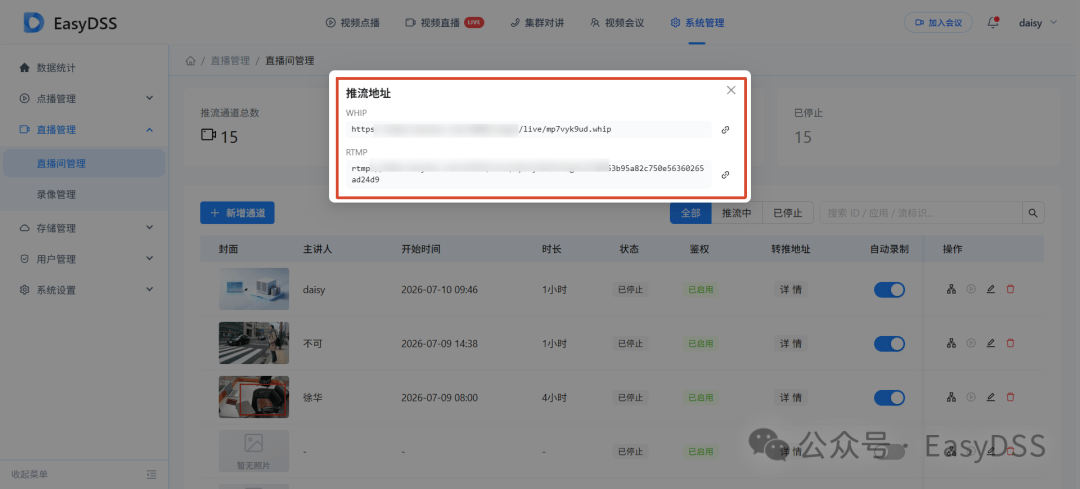Image resolution: width=1080 pixels, height=489 pixels.
Task: Click the 已停止 status in 徐华 row
Action: [x=630, y=397]
